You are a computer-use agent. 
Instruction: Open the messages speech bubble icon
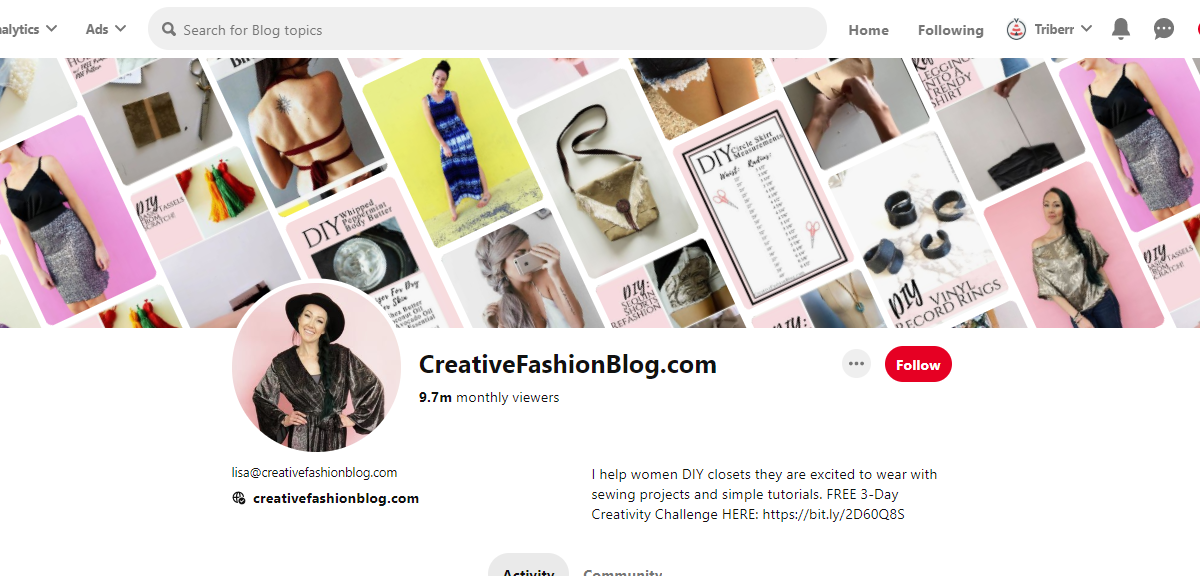click(x=1164, y=29)
